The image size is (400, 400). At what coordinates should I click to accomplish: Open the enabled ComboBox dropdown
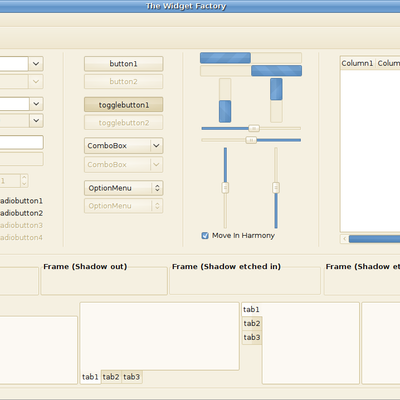coord(123,146)
